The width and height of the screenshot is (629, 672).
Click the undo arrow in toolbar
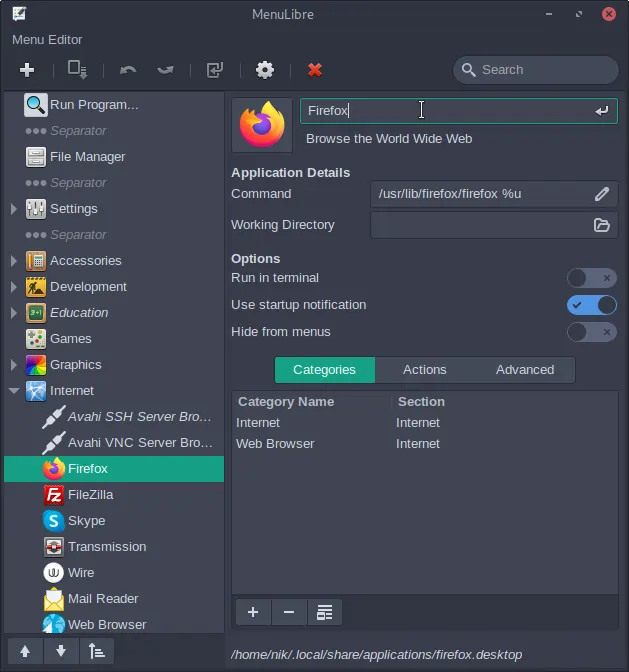coord(128,70)
